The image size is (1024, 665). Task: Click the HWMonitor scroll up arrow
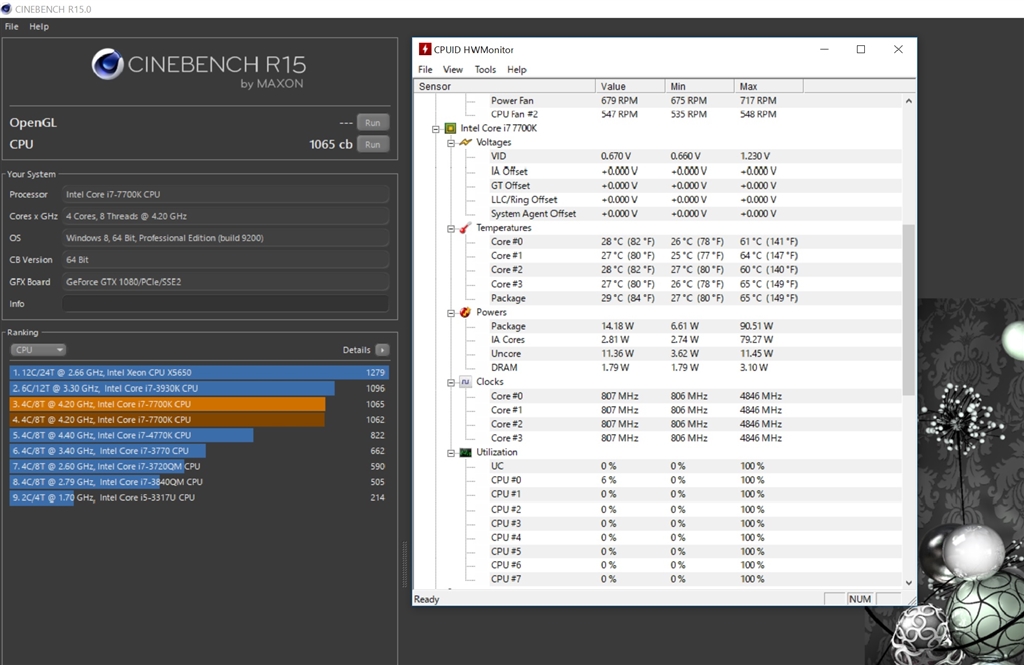(x=908, y=101)
